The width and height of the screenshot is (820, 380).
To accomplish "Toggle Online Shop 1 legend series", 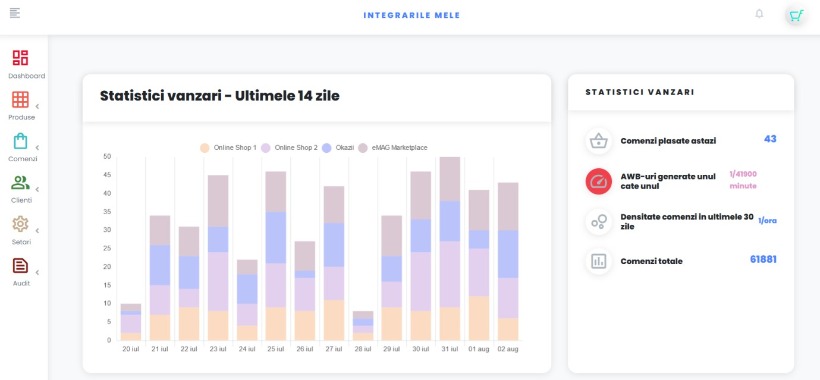I will point(228,148).
